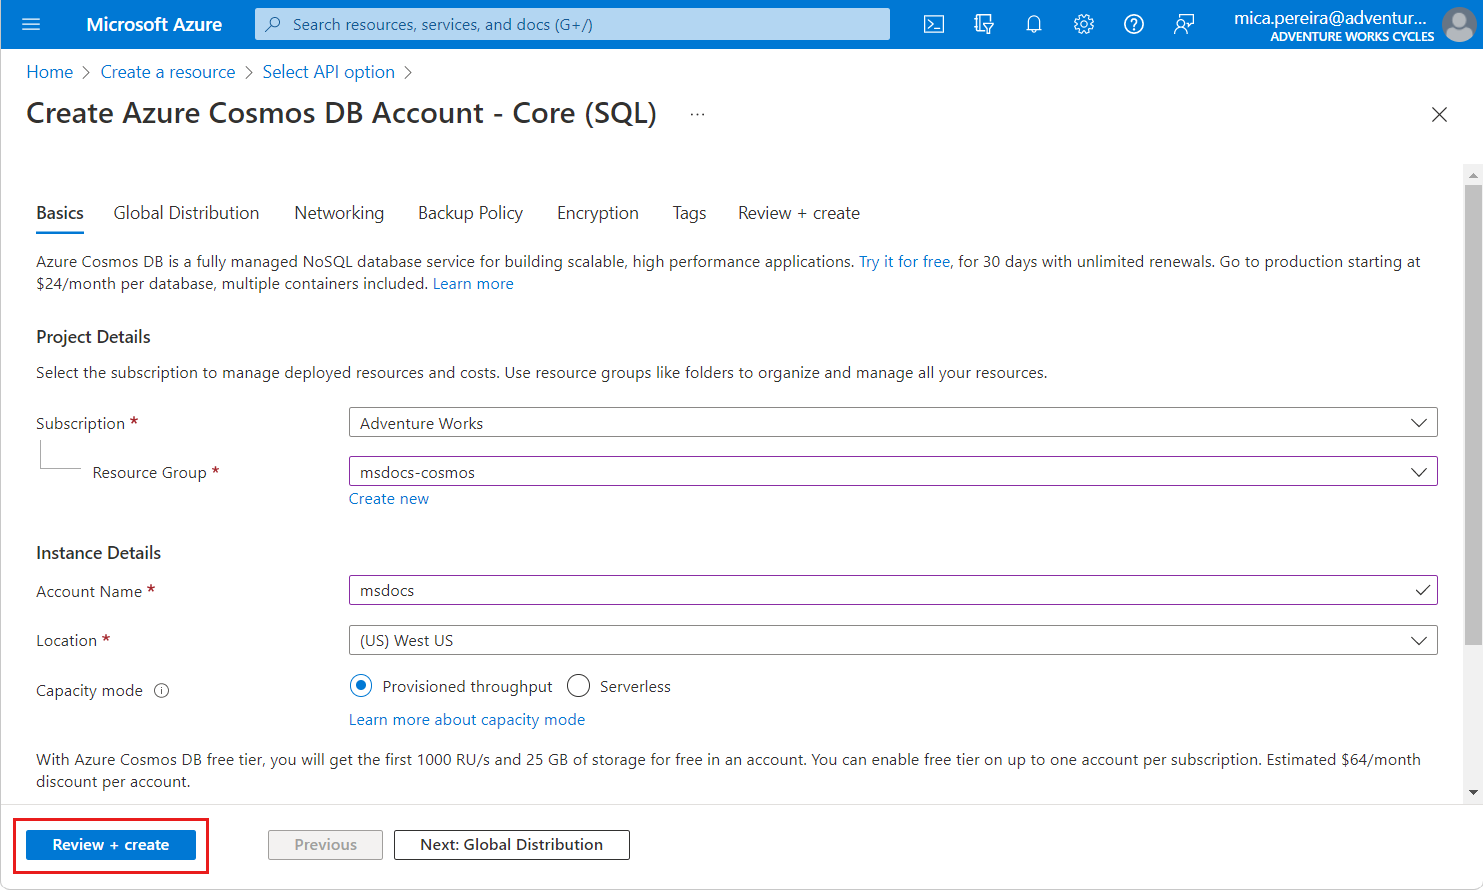Open Directories and subscriptions filter icon
This screenshot has height=890, width=1483.
983,24
